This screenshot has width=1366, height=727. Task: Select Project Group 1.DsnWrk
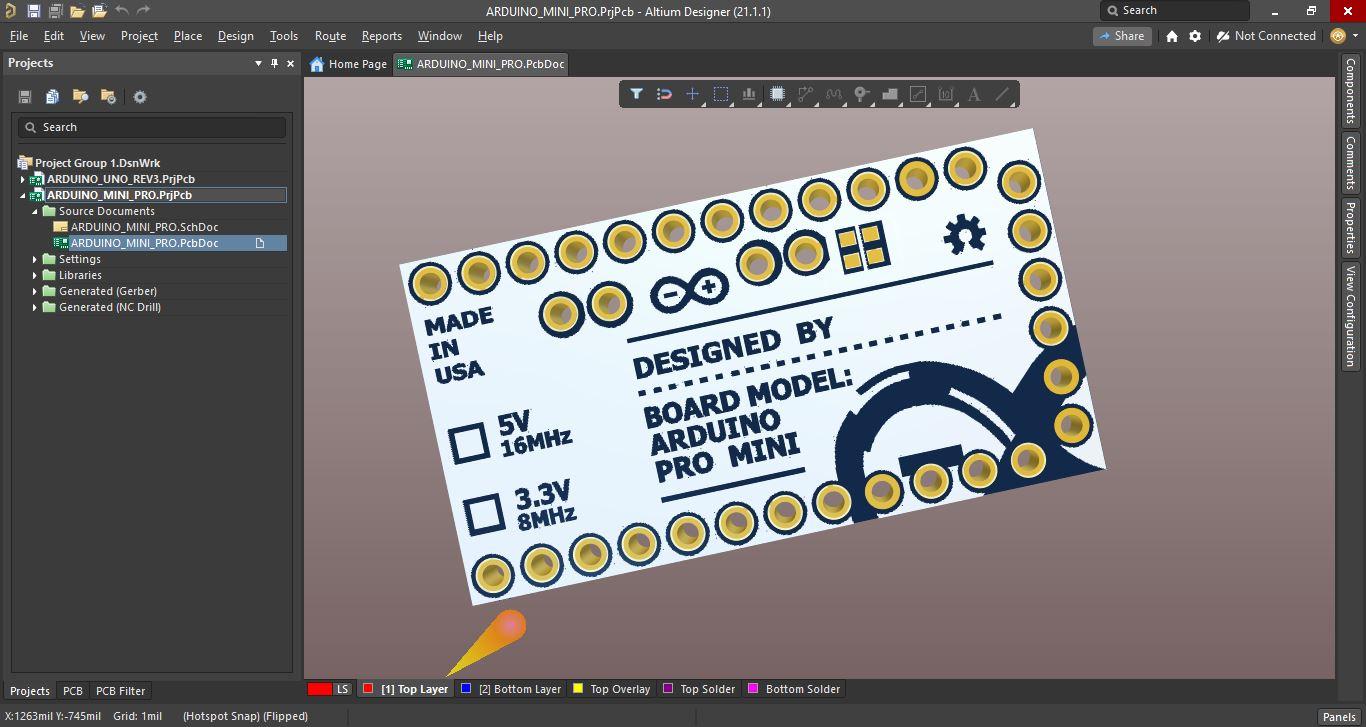point(97,163)
